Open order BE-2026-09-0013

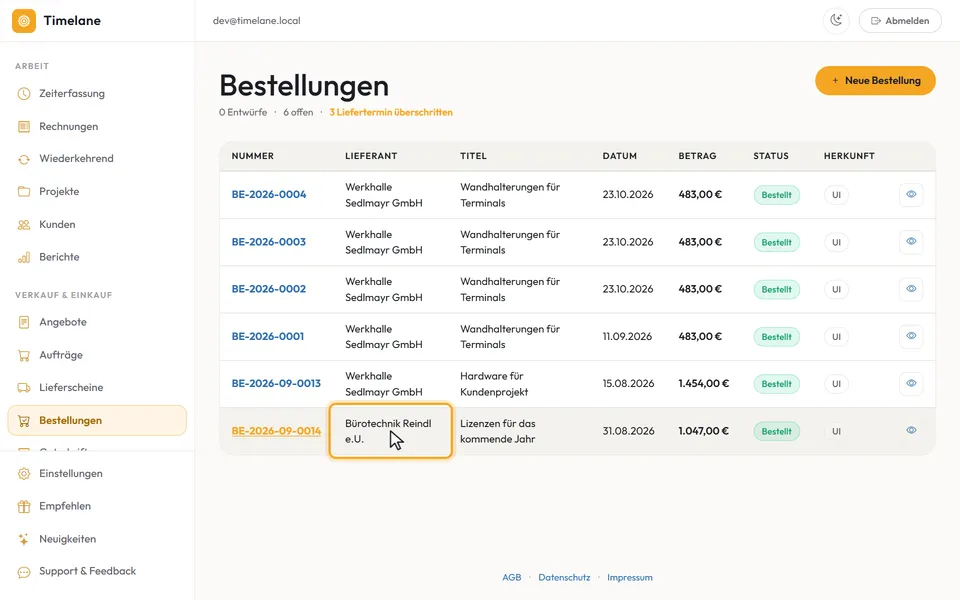pyautogui.click(x=276, y=384)
